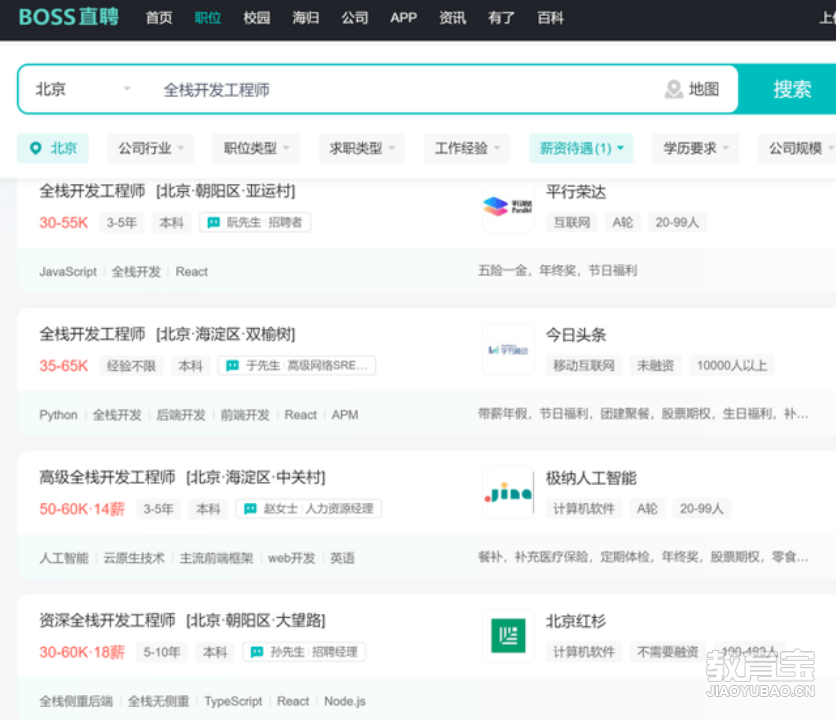Click the 人工智能 skill tag
The image size is (836, 720).
click(x=63, y=558)
